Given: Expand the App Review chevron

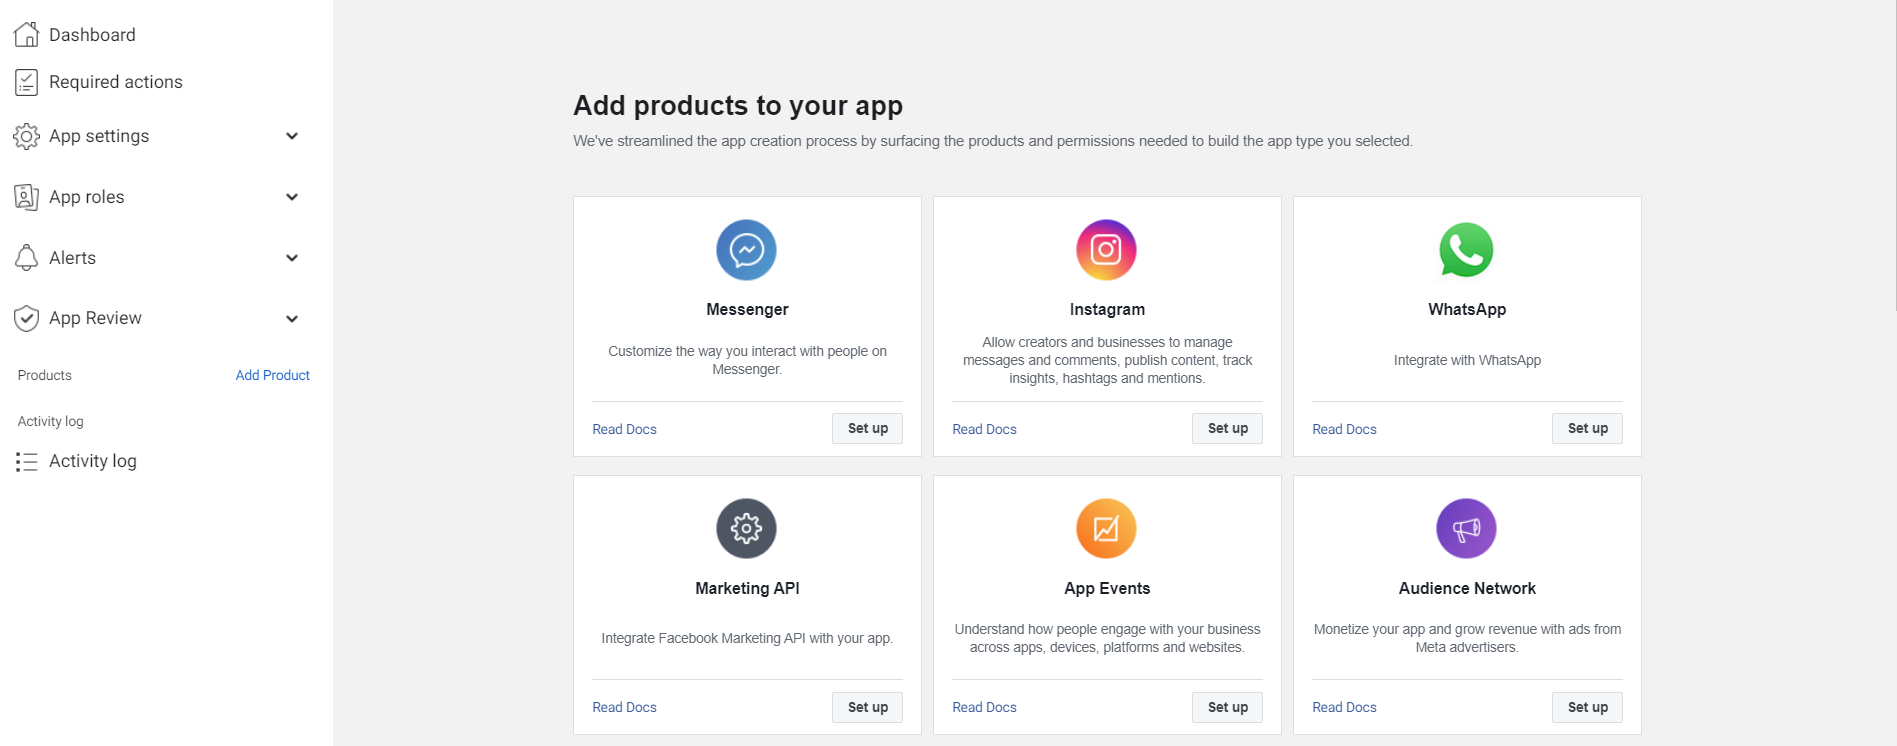Looking at the screenshot, I should coord(292,319).
